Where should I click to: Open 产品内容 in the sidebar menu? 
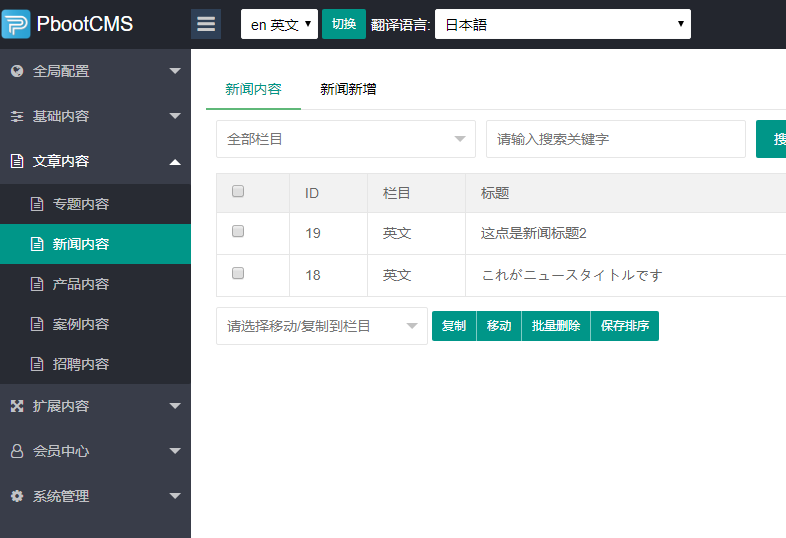point(81,284)
